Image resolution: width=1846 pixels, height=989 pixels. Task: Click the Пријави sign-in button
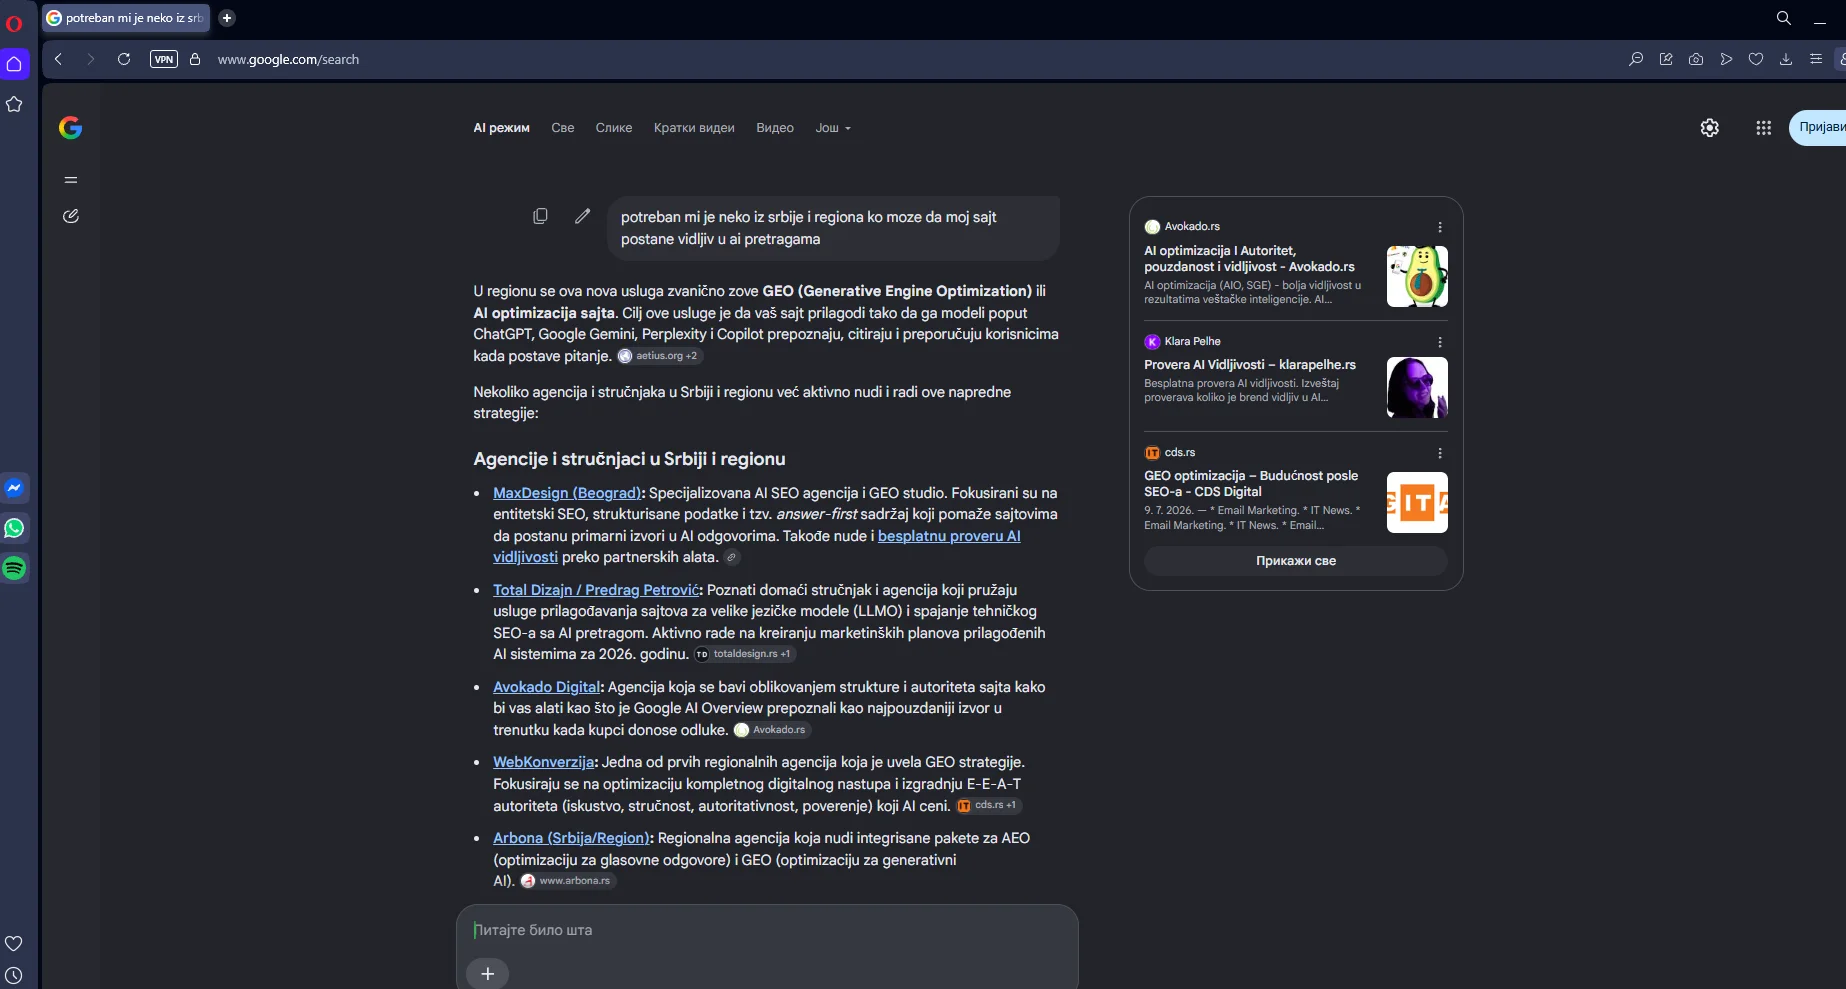click(x=1818, y=128)
